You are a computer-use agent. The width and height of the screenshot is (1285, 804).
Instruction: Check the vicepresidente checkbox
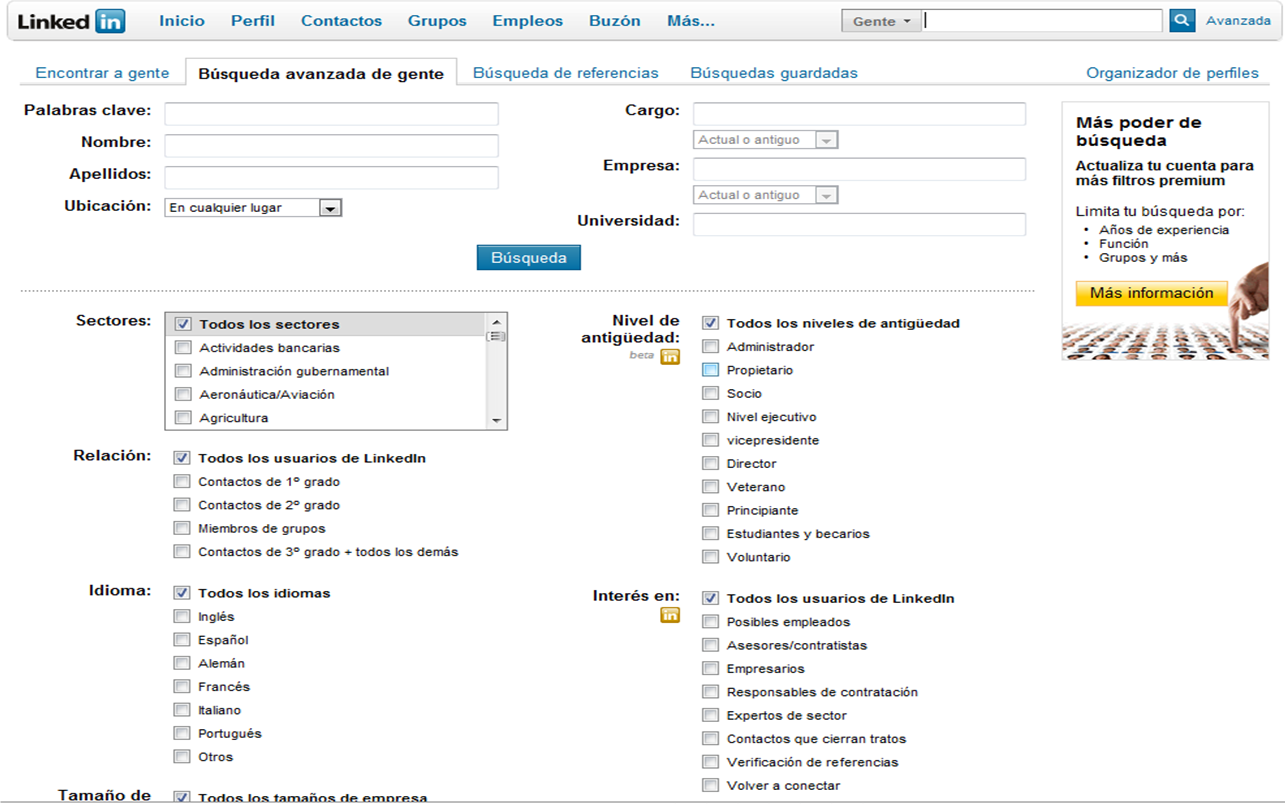click(x=710, y=440)
